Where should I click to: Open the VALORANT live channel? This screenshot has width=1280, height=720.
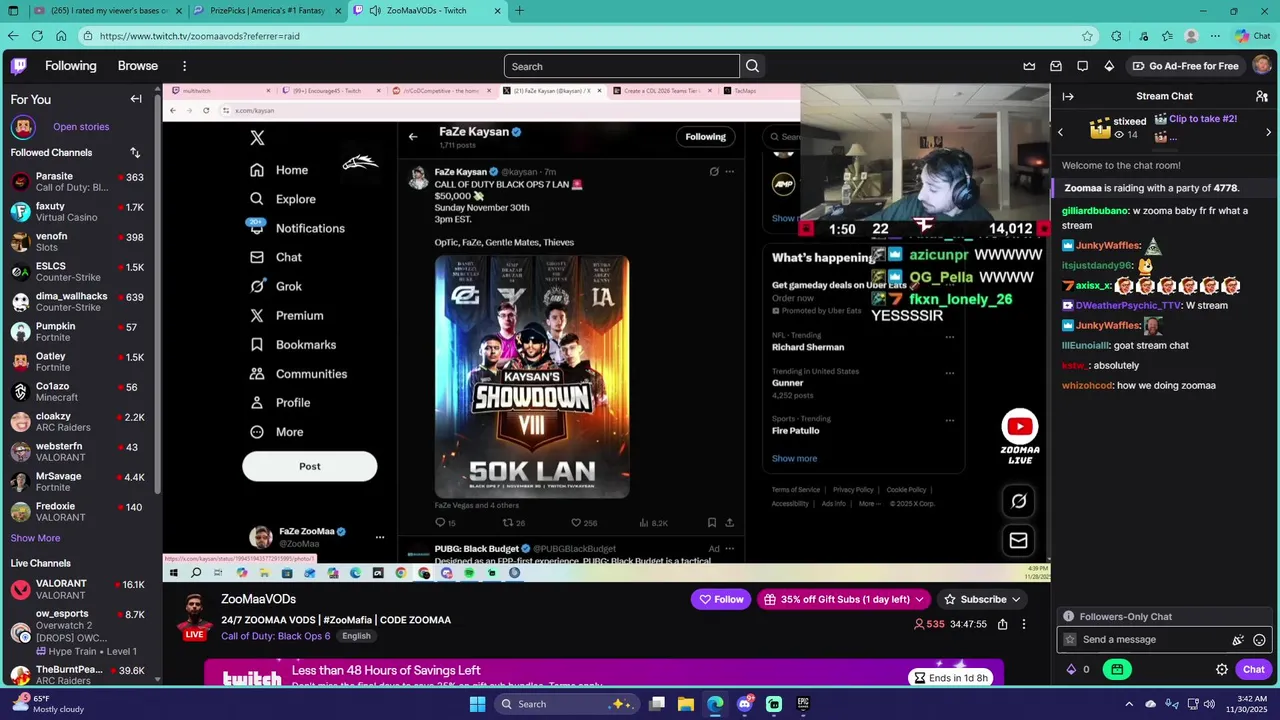pyautogui.click(x=79, y=589)
